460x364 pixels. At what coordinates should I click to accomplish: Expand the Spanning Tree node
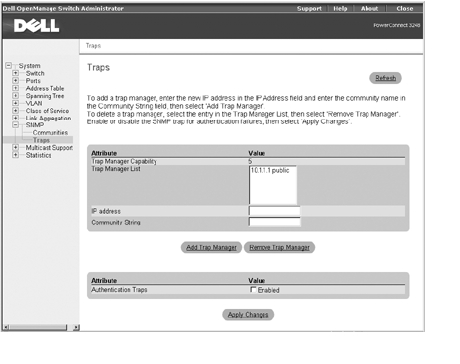point(15,96)
